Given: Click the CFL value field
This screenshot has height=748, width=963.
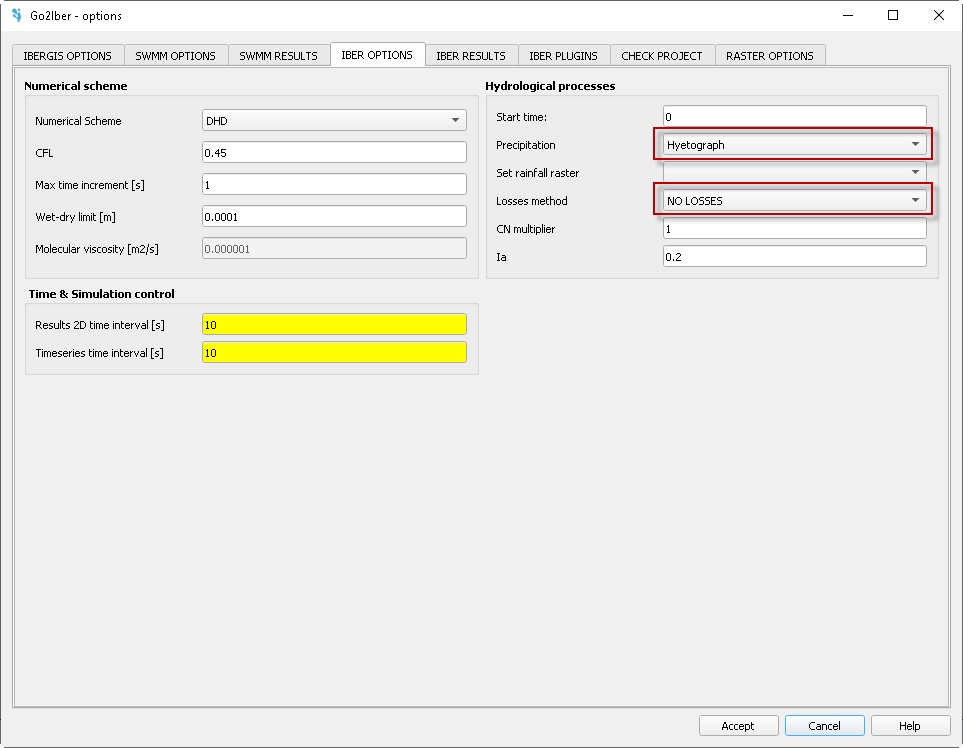Looking at the screenshot, I should pos(334,153).
